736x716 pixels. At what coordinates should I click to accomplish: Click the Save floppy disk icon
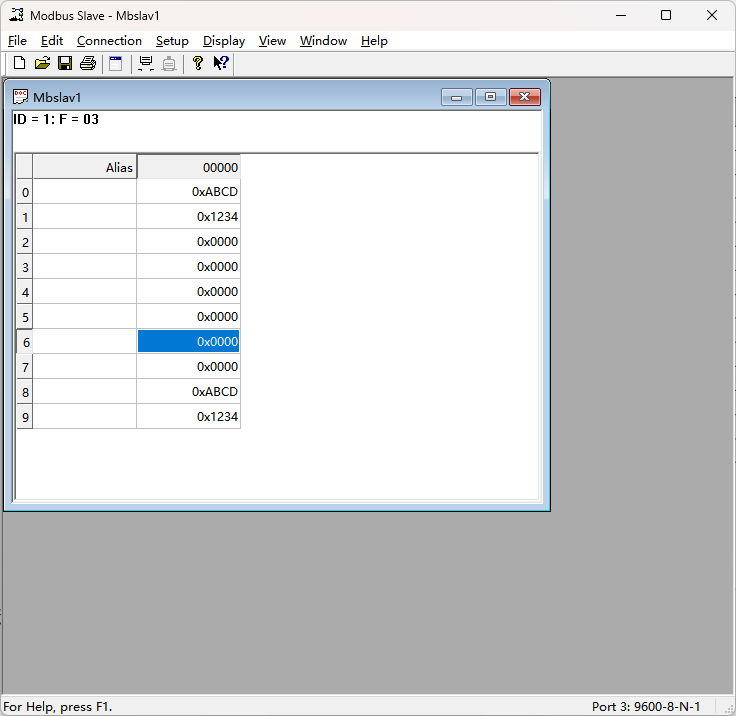tap(65, 63)
